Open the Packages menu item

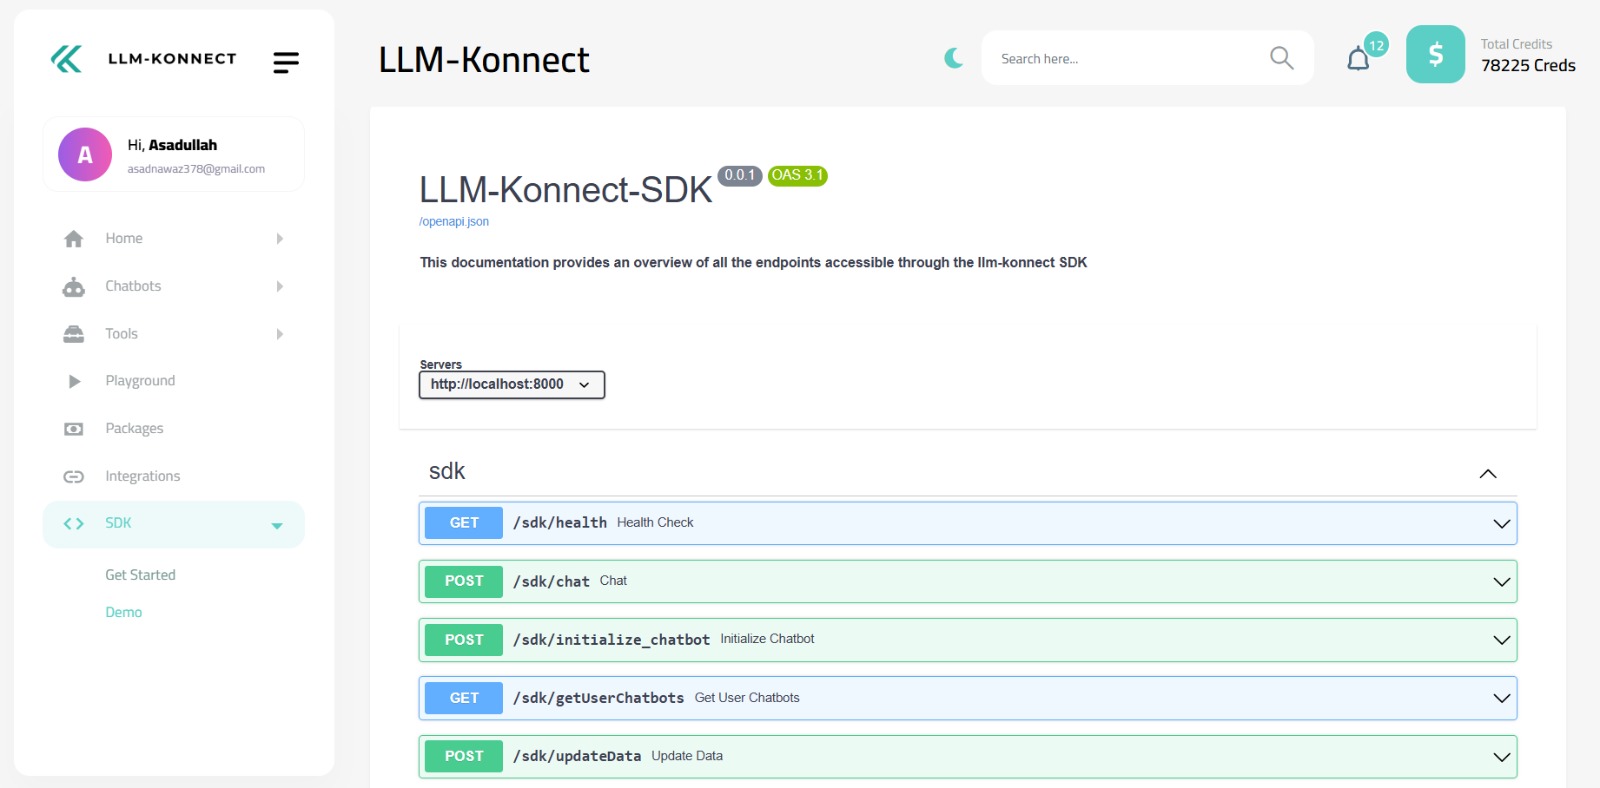coord(134,429)
